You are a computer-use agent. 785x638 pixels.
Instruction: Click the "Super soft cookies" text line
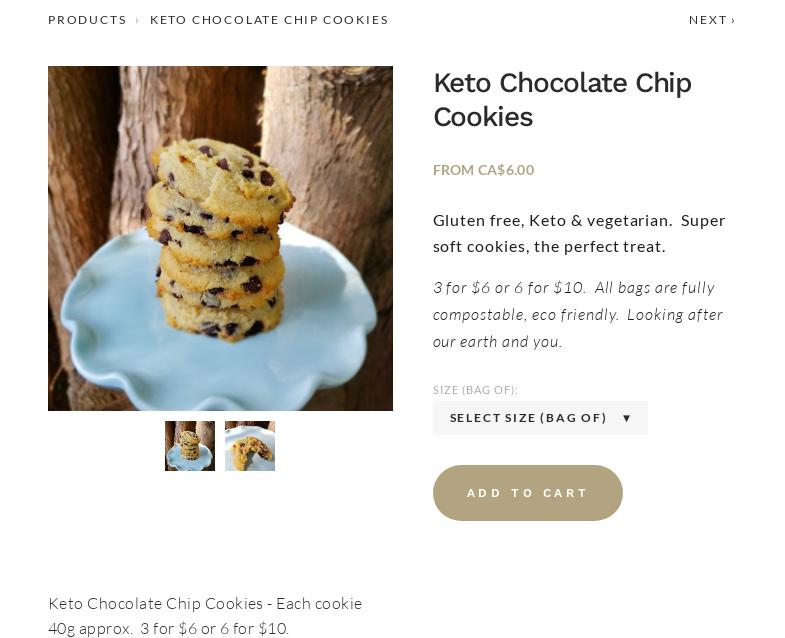point(549,246)
